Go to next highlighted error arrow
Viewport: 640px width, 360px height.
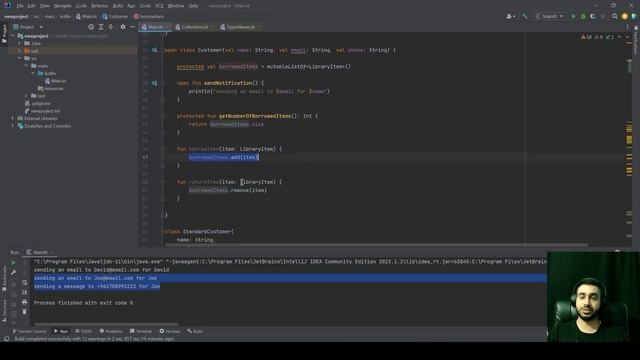tap(627, 37)
